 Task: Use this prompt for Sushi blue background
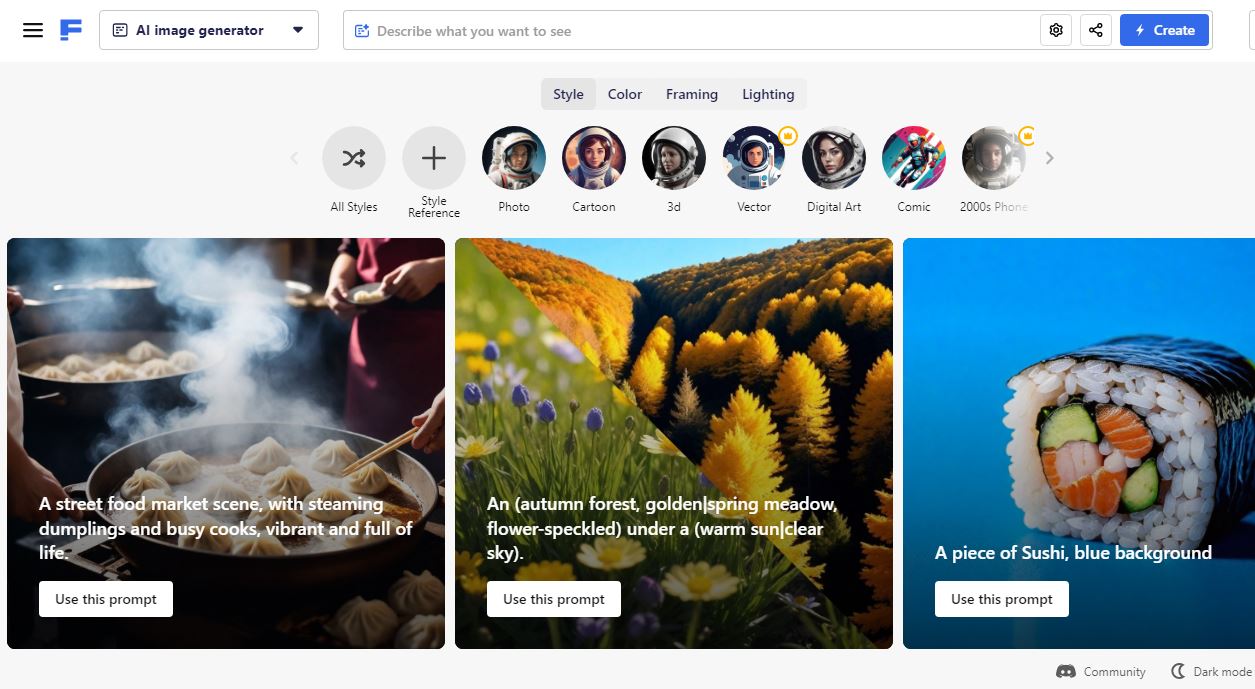[x=1002, y=599]
